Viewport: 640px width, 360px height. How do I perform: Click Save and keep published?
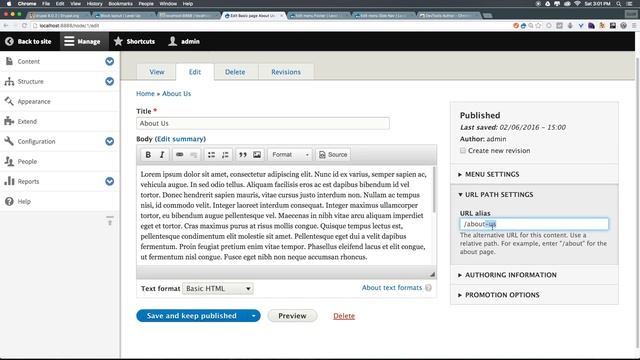coord(191,316)
